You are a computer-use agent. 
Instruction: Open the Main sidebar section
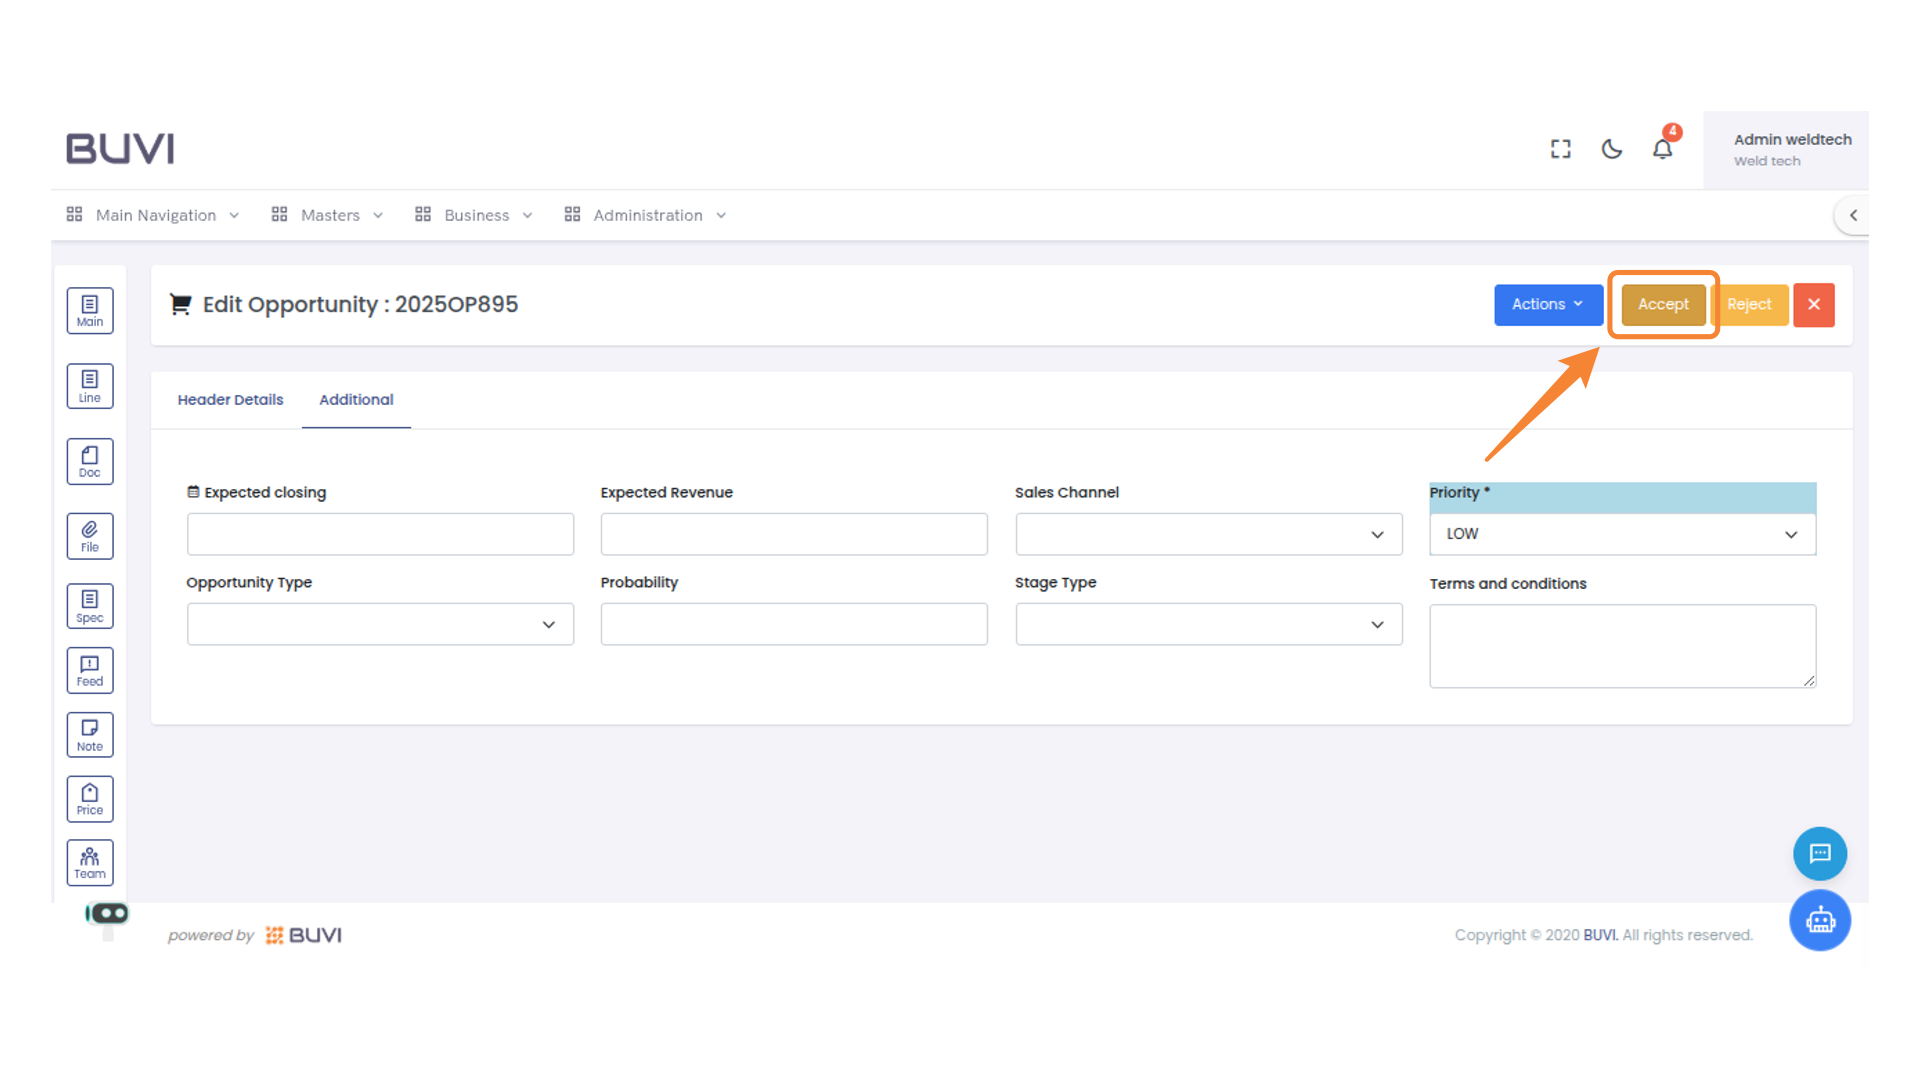(90, 311)
